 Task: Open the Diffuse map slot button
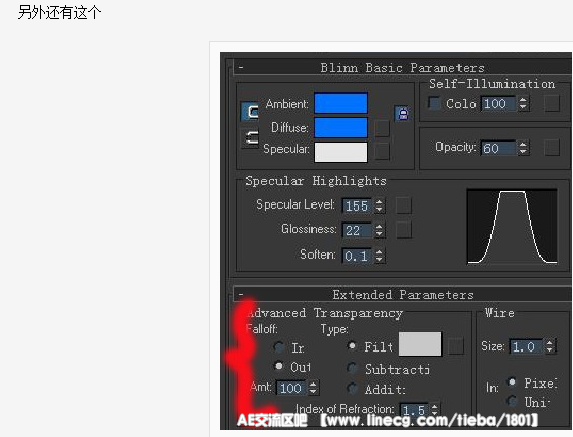coord(382,129)
